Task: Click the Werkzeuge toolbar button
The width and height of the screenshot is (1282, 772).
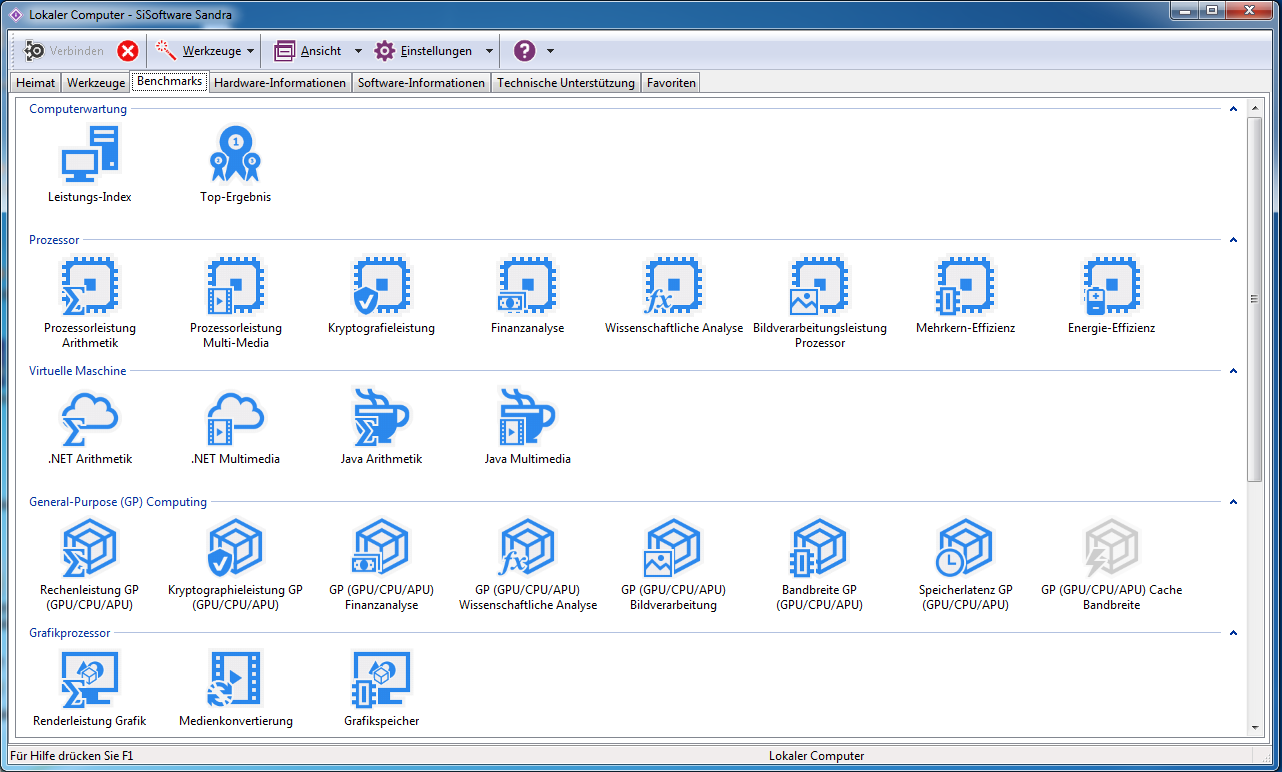Action: point(199,51)
